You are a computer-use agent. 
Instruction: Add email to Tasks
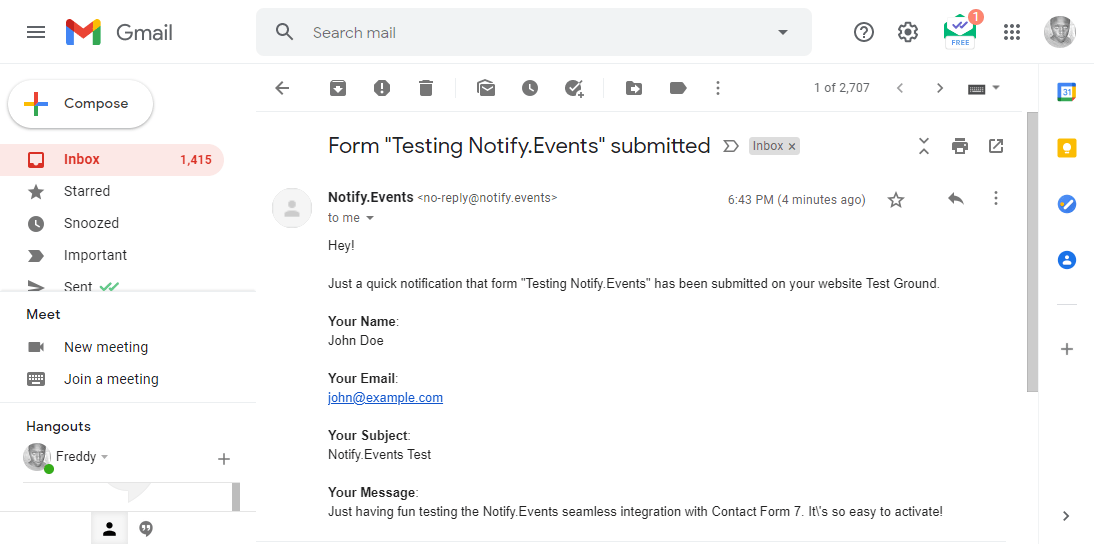(574, 88)
